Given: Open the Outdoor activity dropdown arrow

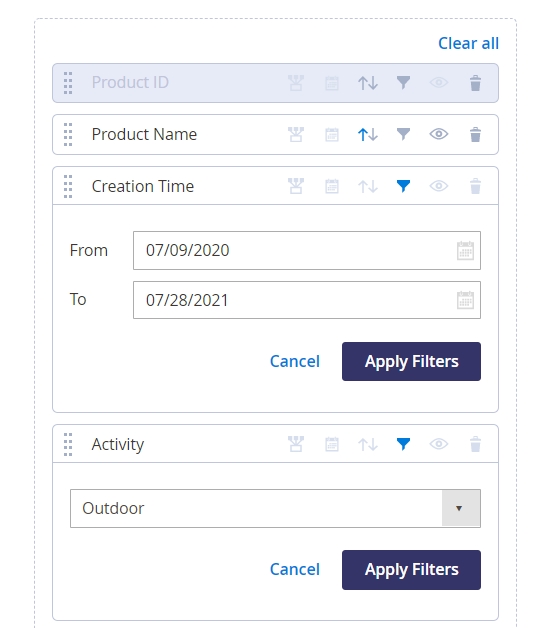Looking at the screenshot, I should (461, 508).
